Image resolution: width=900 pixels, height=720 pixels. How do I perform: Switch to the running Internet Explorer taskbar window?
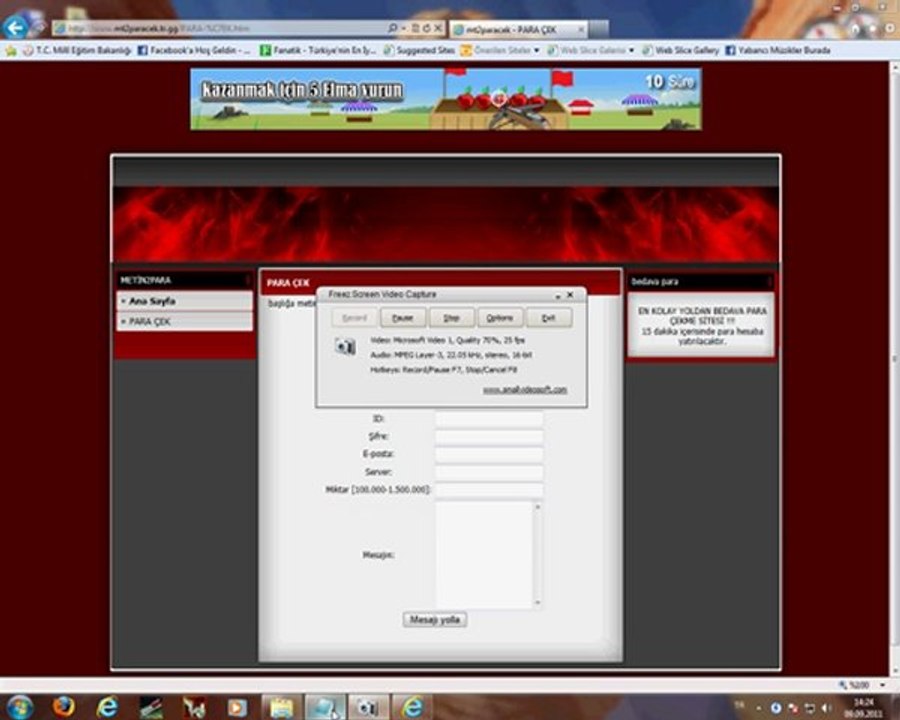(412, 707)
